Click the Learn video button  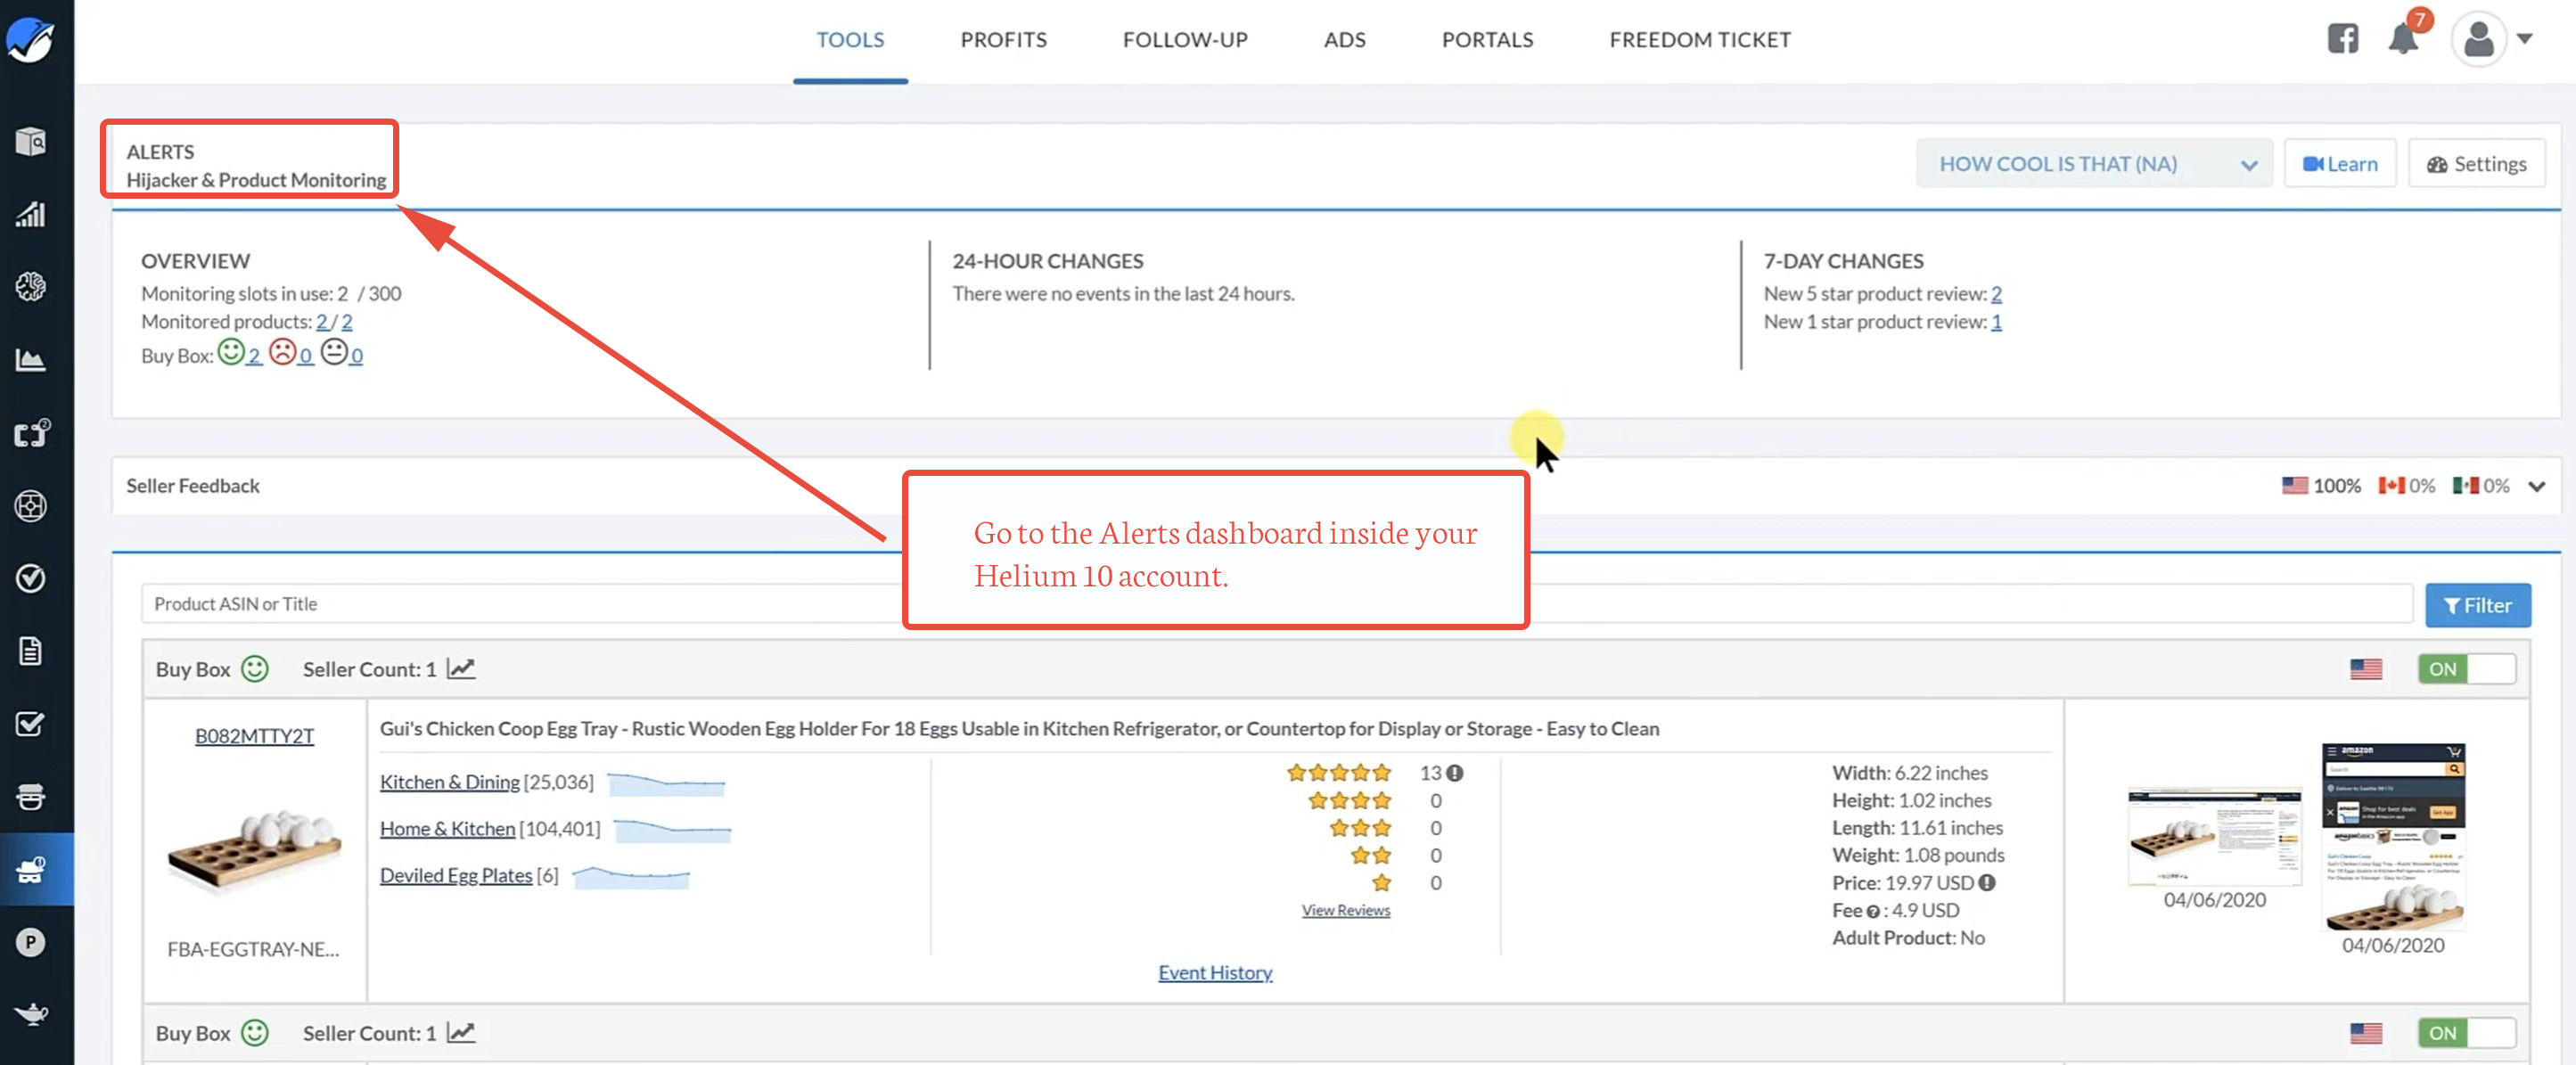(x=2340, y=164)
